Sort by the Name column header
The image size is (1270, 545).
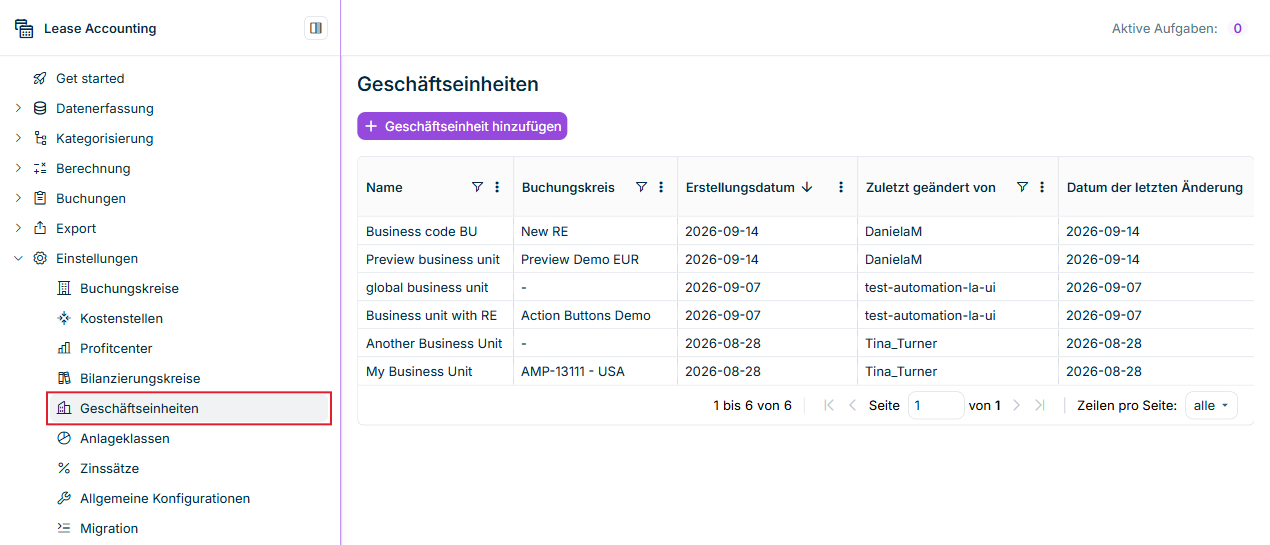coord(384,187)
